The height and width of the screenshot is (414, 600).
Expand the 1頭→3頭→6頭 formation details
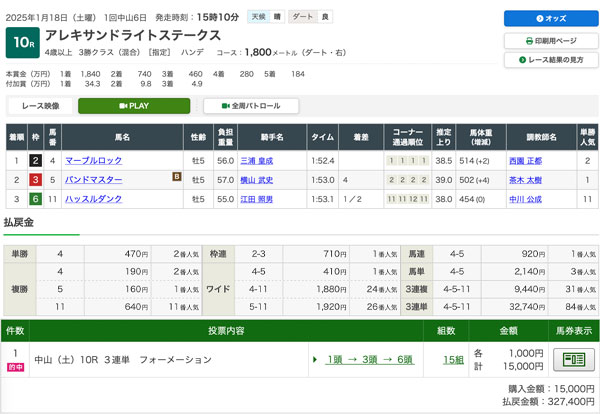click(x=368, y=360)
